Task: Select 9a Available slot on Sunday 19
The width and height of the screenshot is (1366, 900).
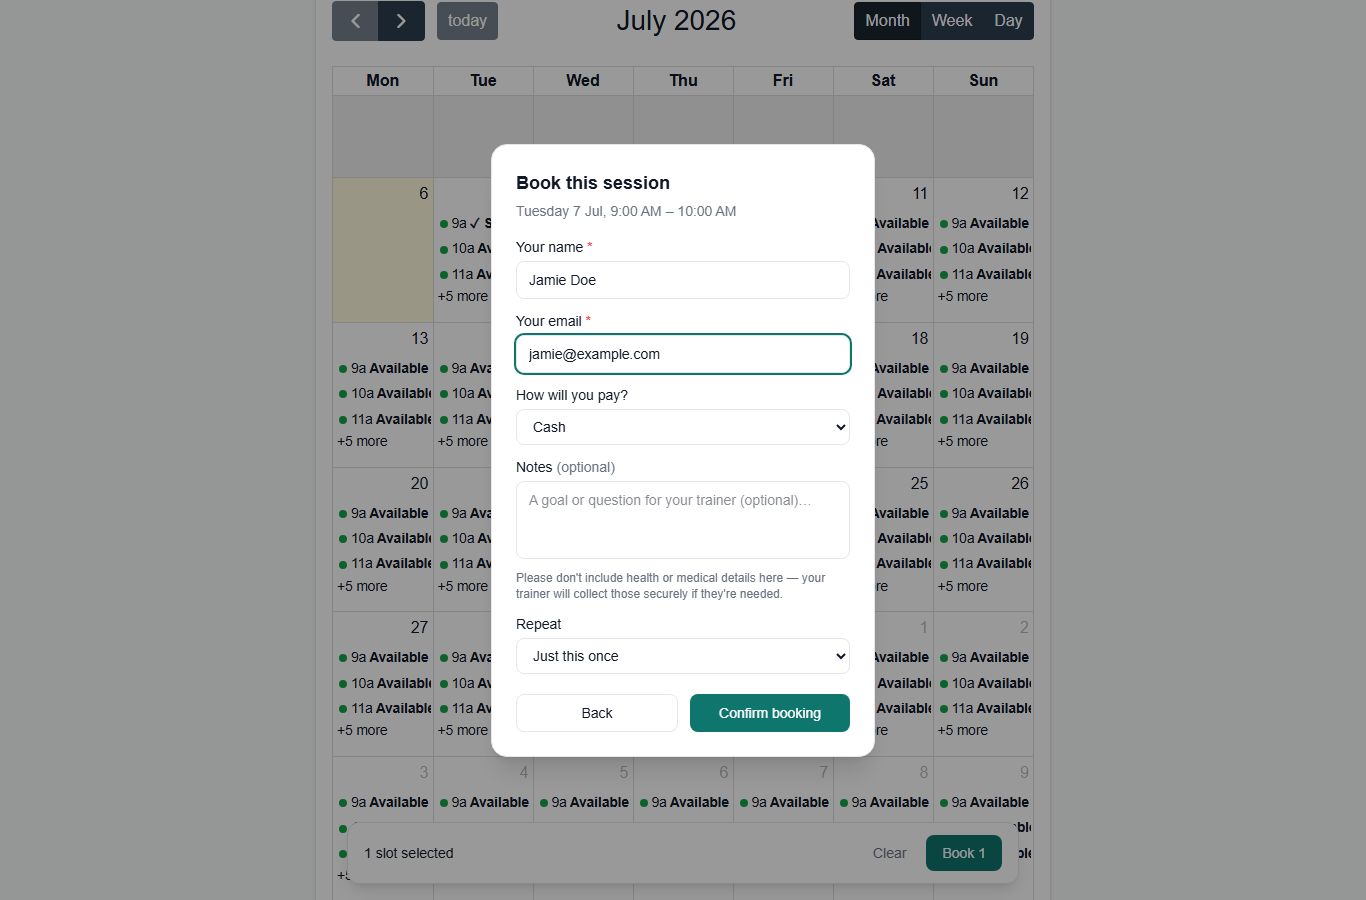Action: [x=984, y=368]
